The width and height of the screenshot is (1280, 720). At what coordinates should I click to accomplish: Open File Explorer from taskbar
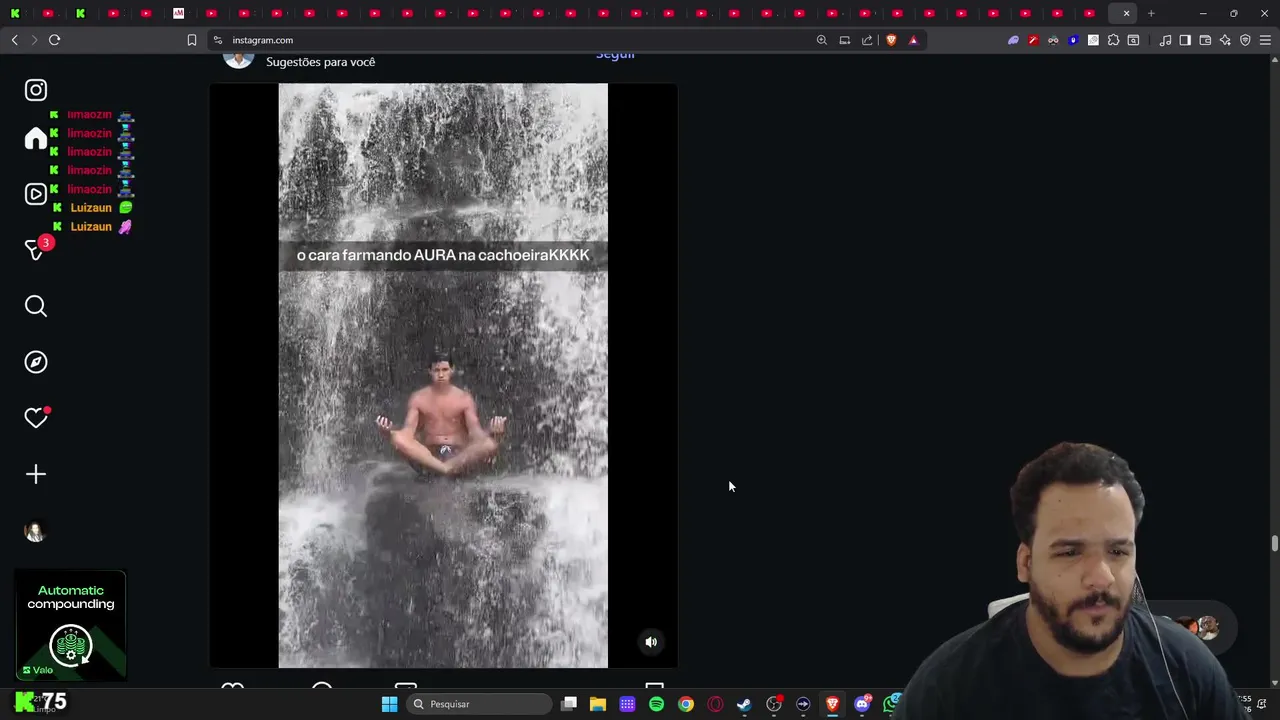598,704
